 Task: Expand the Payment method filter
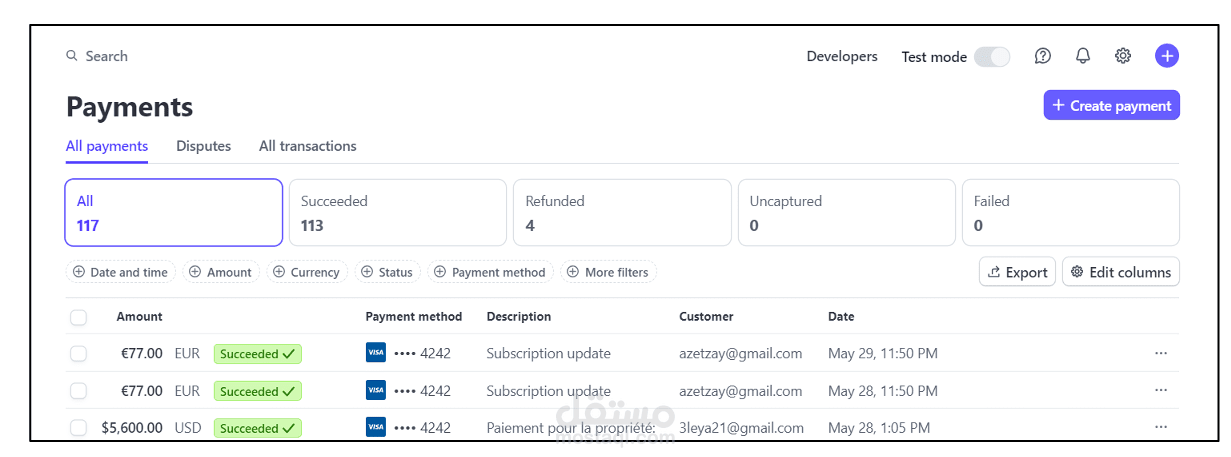click(490, 272)
